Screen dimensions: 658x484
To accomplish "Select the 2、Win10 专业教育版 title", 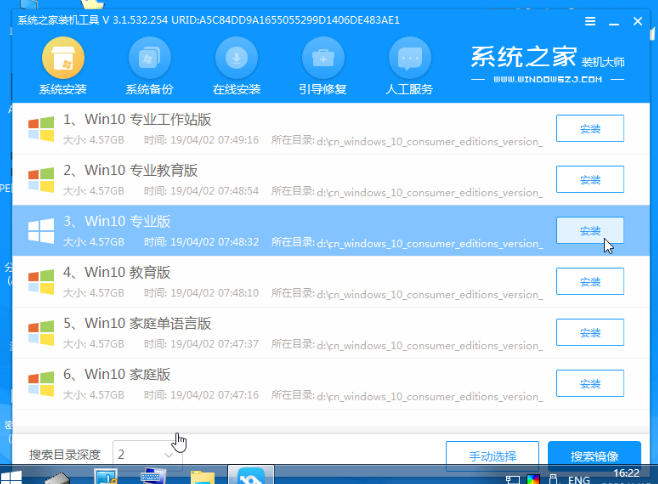I will (130, 170).
